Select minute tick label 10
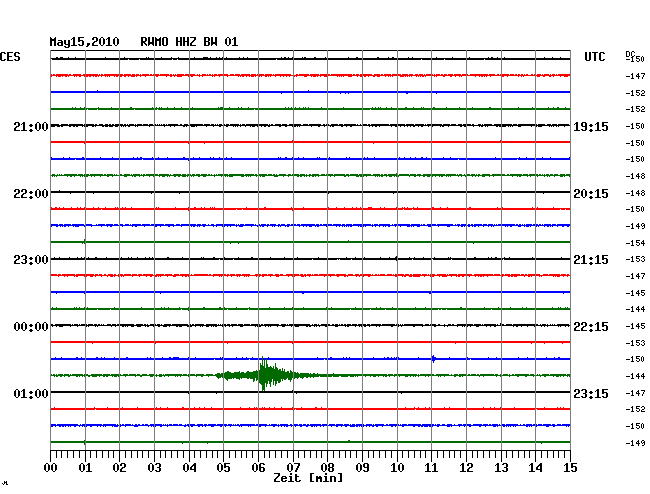This screenshot has width=650, height=494. coord(397,467)
